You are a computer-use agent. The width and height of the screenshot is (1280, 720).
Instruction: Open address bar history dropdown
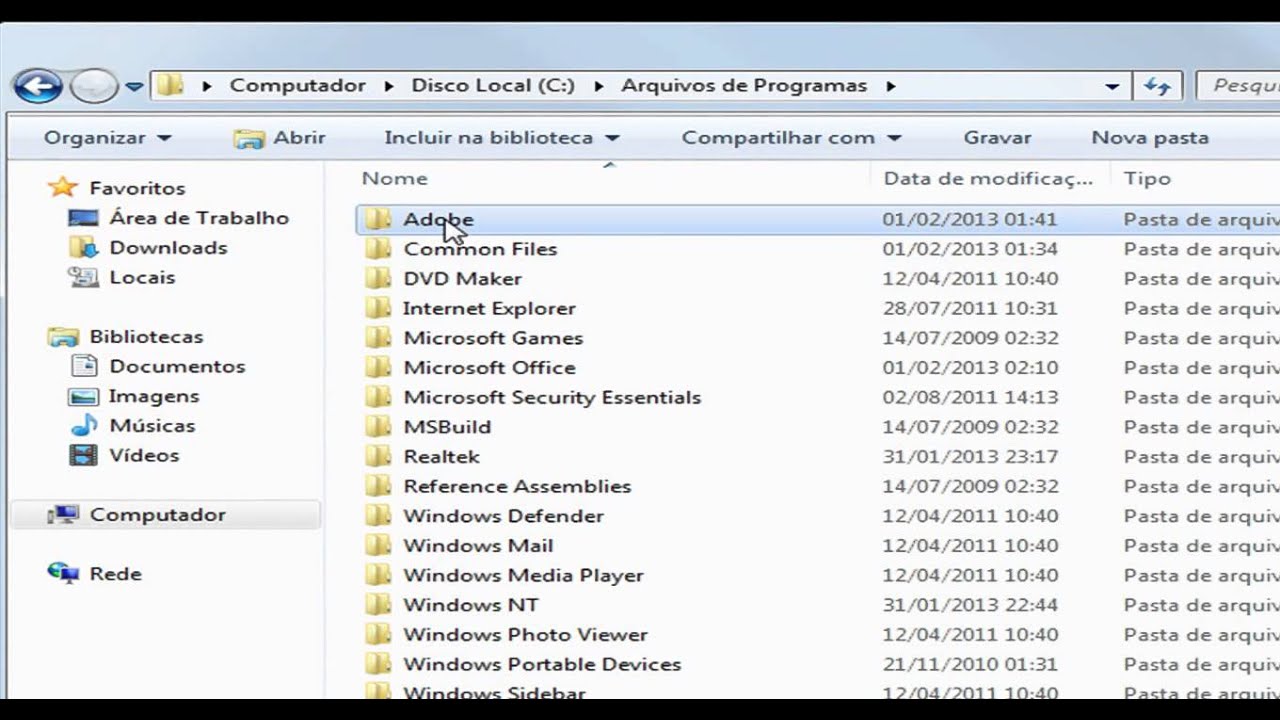[1112, 87]
